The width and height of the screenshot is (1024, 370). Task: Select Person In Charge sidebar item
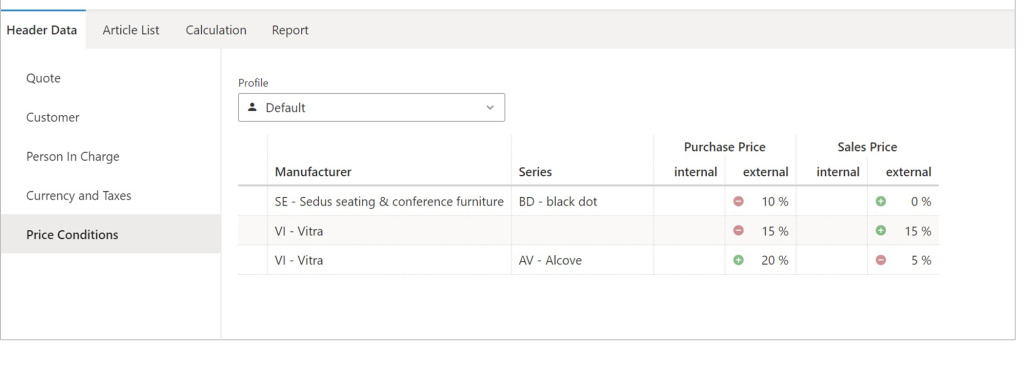coord(72,157)
